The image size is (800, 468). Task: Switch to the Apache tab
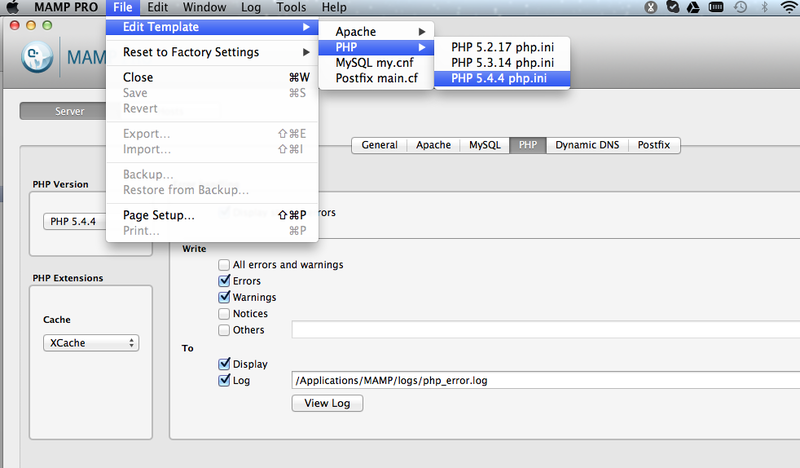point(433,145)
